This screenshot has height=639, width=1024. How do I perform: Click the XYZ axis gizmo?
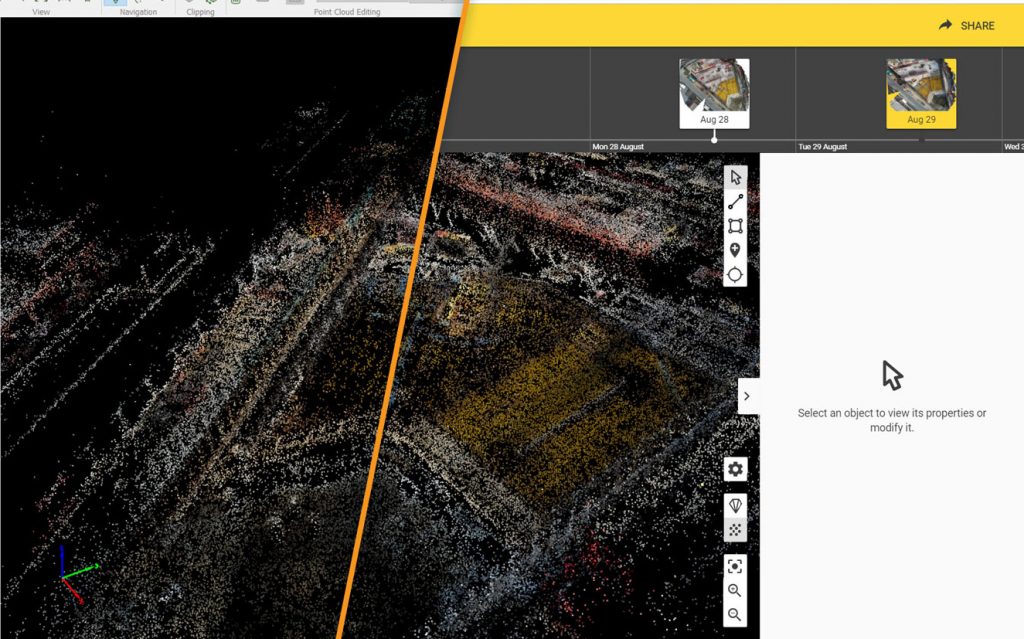tap(68, 576)
